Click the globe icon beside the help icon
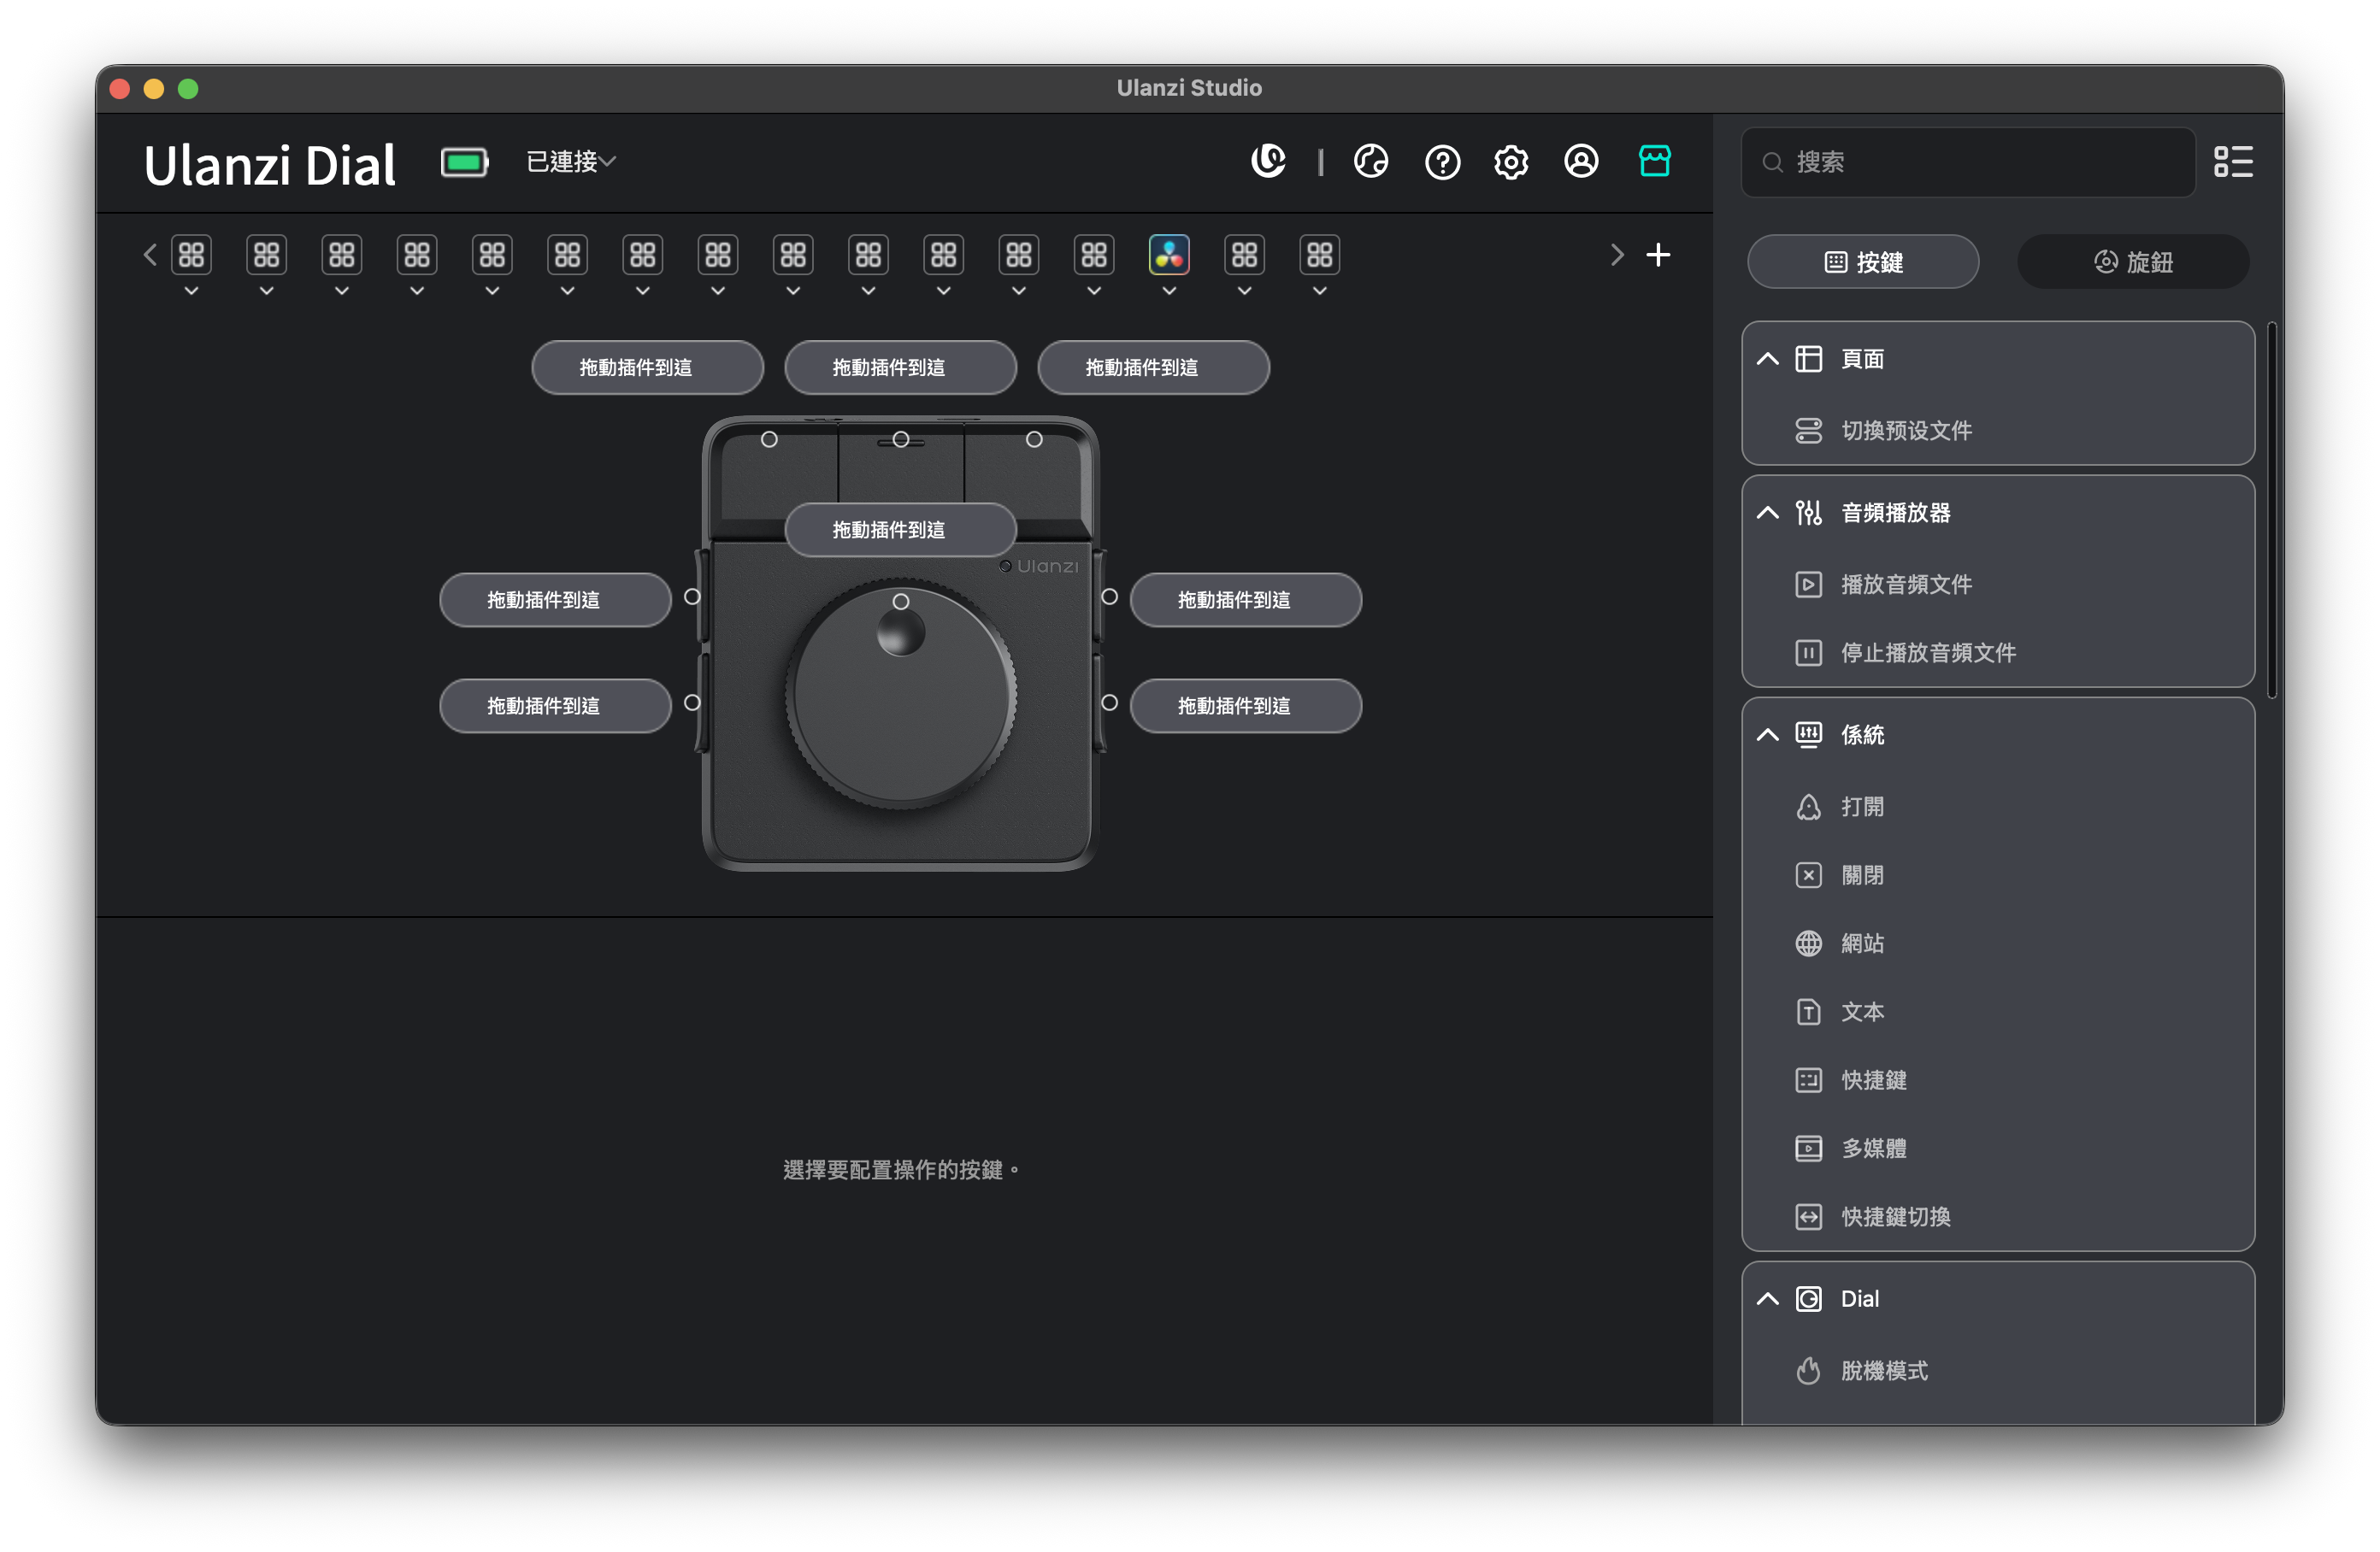Screen dimensions: 2380x1552 pyautogui.click(x=1370, y=161)
